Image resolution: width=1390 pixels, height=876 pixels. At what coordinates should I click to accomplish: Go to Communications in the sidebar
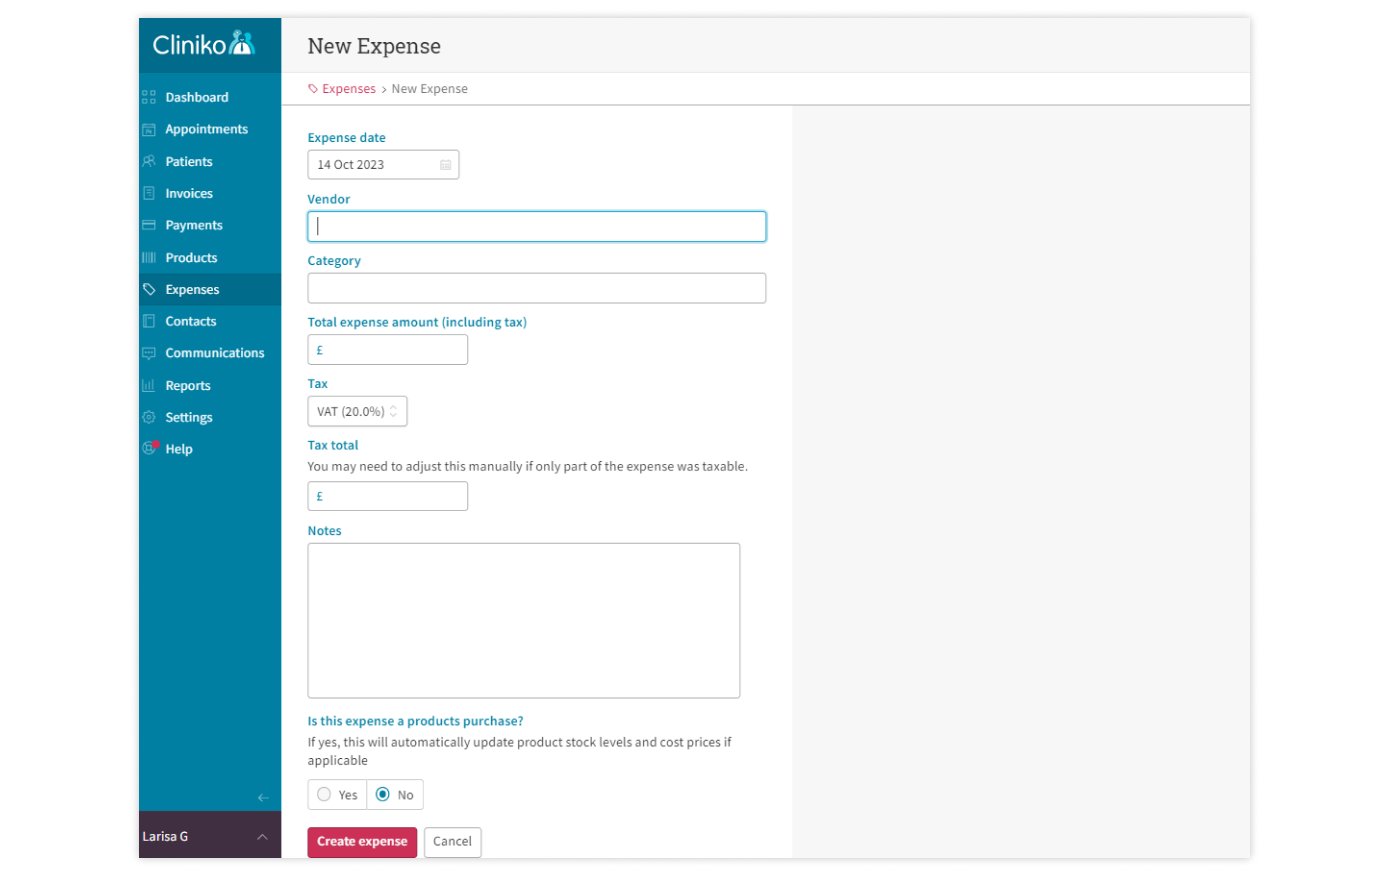click(214, 353)
